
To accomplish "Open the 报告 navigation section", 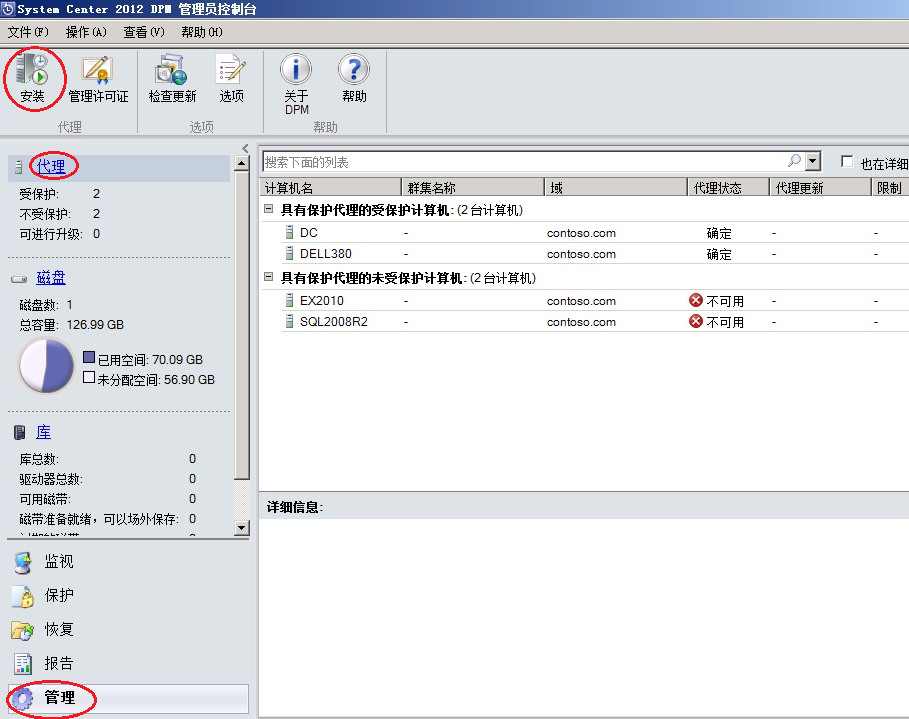I will [x=59, y=663].
